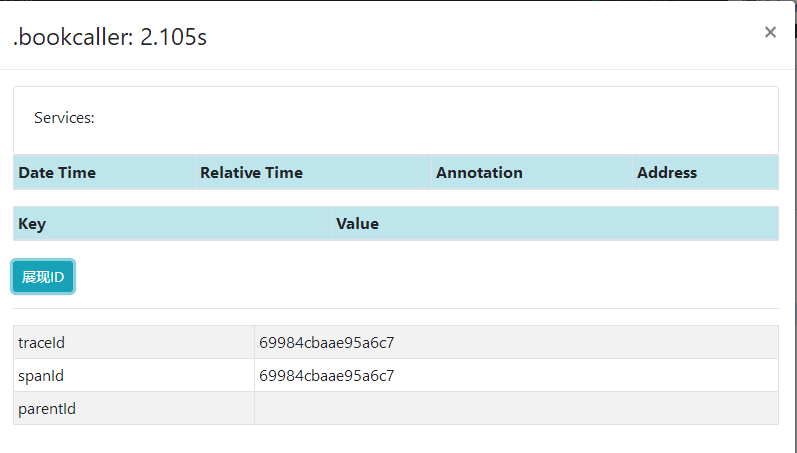
Task: Select the spanId value 69984cbaae95a6c7
Action: (326, 376)
